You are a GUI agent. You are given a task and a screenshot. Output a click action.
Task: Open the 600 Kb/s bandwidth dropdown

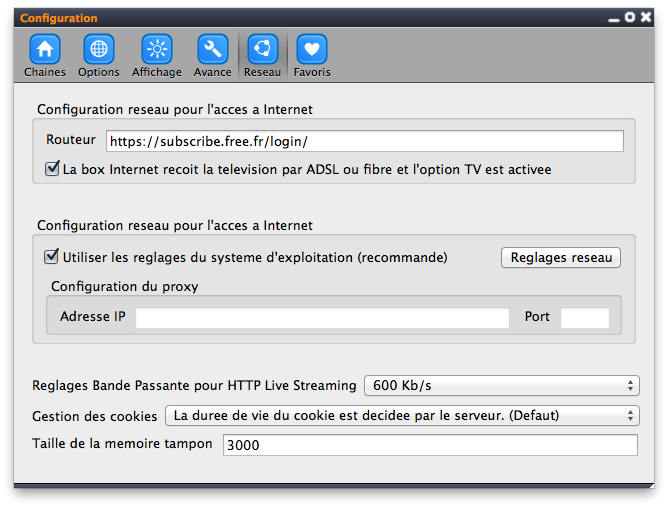click(x=502, y=385)
